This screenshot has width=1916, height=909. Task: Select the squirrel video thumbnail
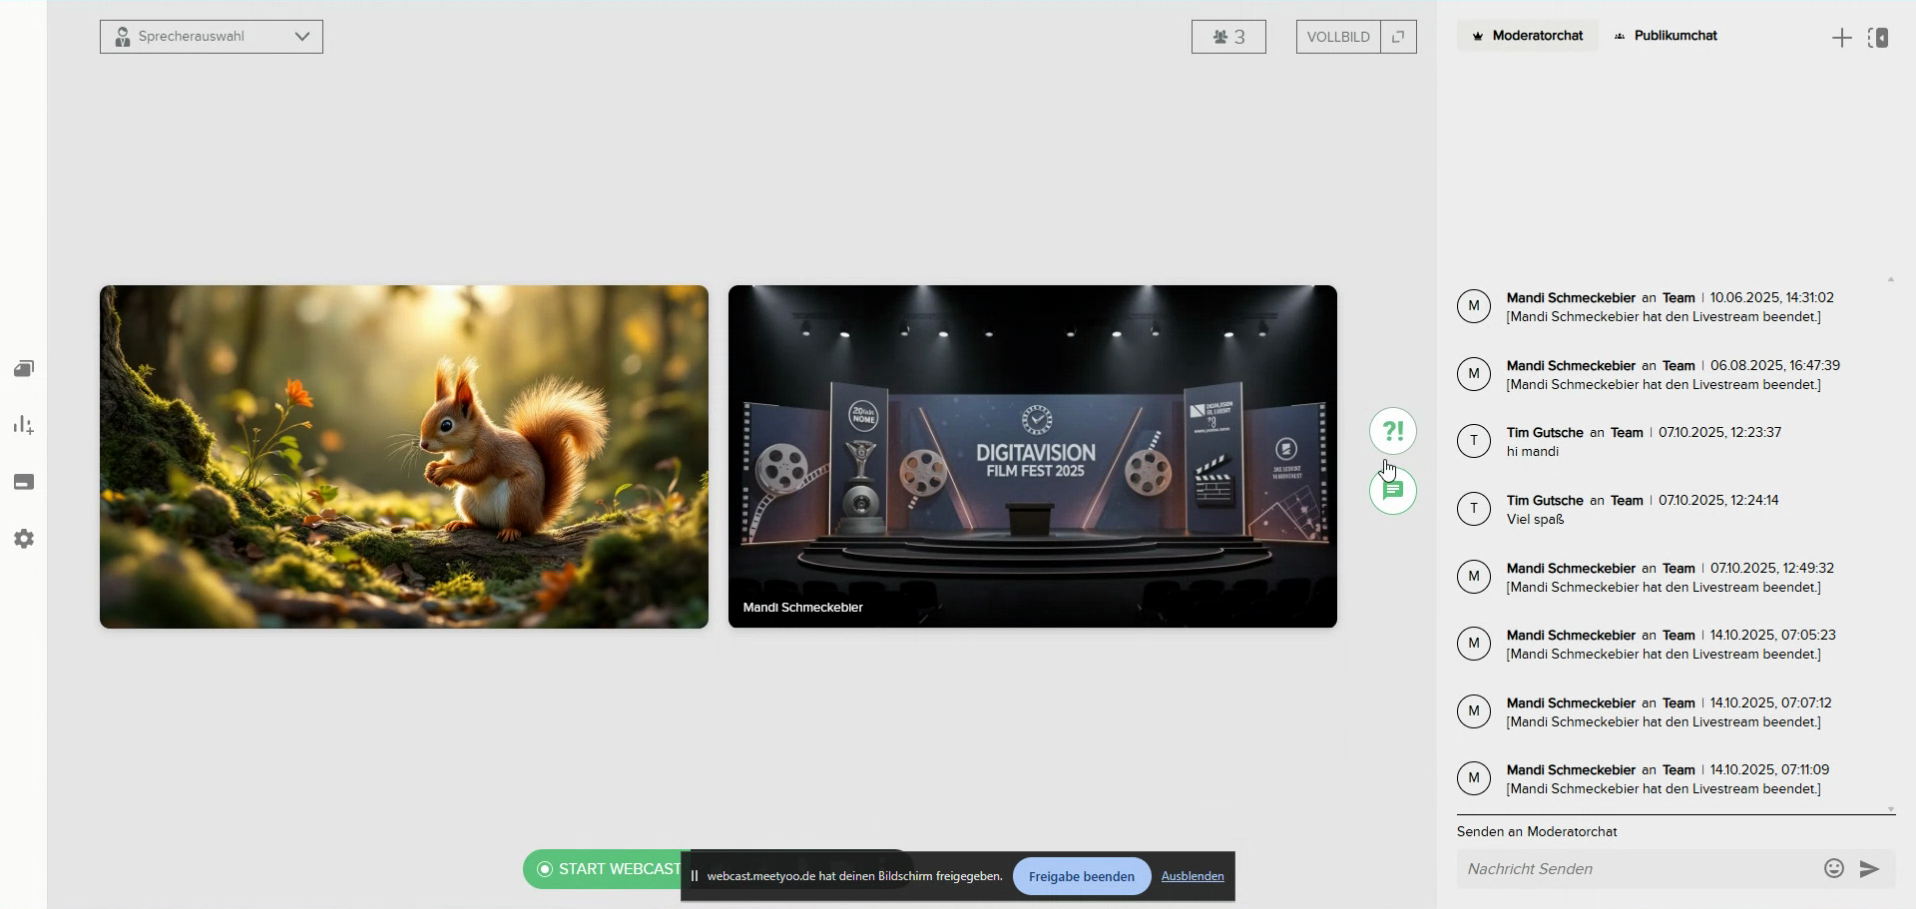pyautogui.click(x=404, y=457)
